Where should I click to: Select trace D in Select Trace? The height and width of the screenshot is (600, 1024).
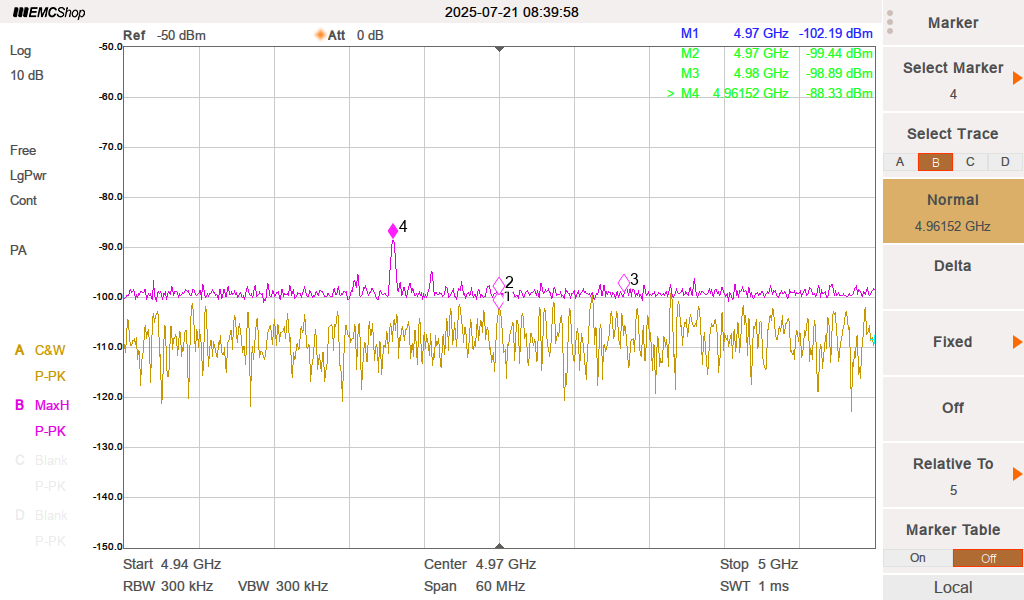click(1005, 162)
